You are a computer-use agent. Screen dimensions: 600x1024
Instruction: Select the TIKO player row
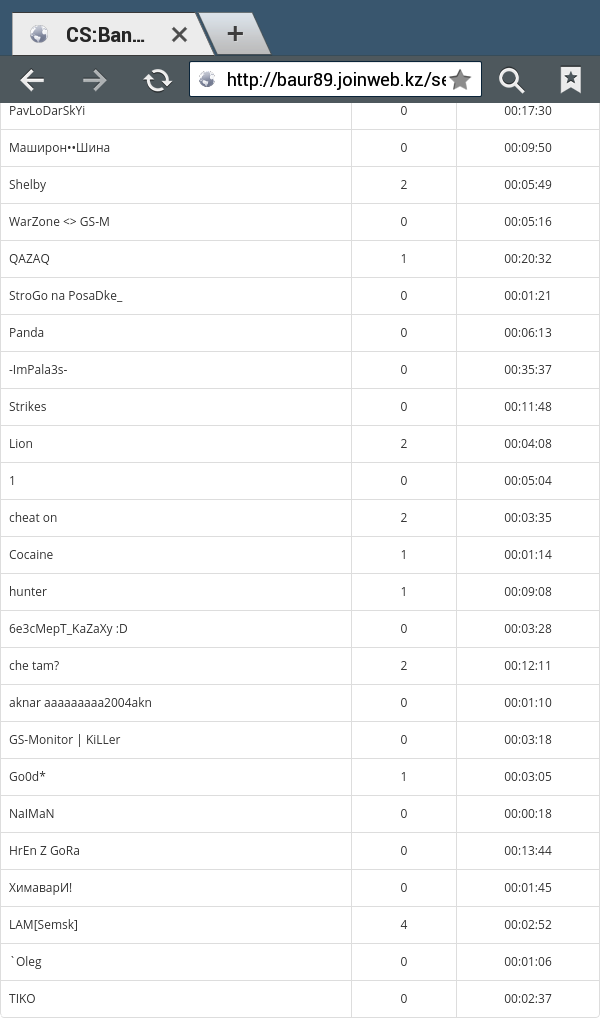click(300, 999)
